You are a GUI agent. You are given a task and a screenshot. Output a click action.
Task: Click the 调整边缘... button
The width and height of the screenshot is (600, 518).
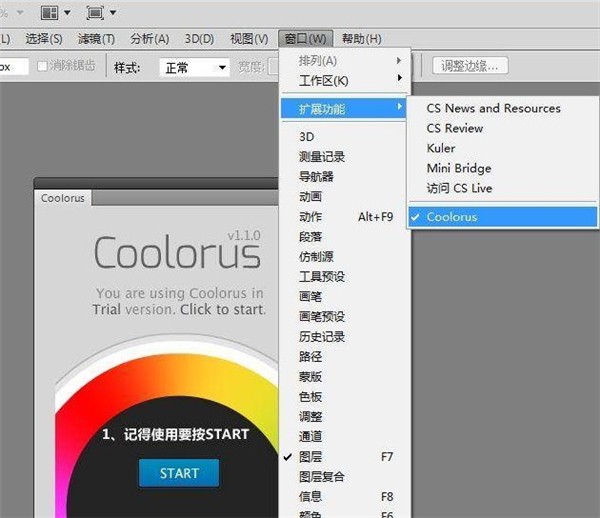pos(470,66)
